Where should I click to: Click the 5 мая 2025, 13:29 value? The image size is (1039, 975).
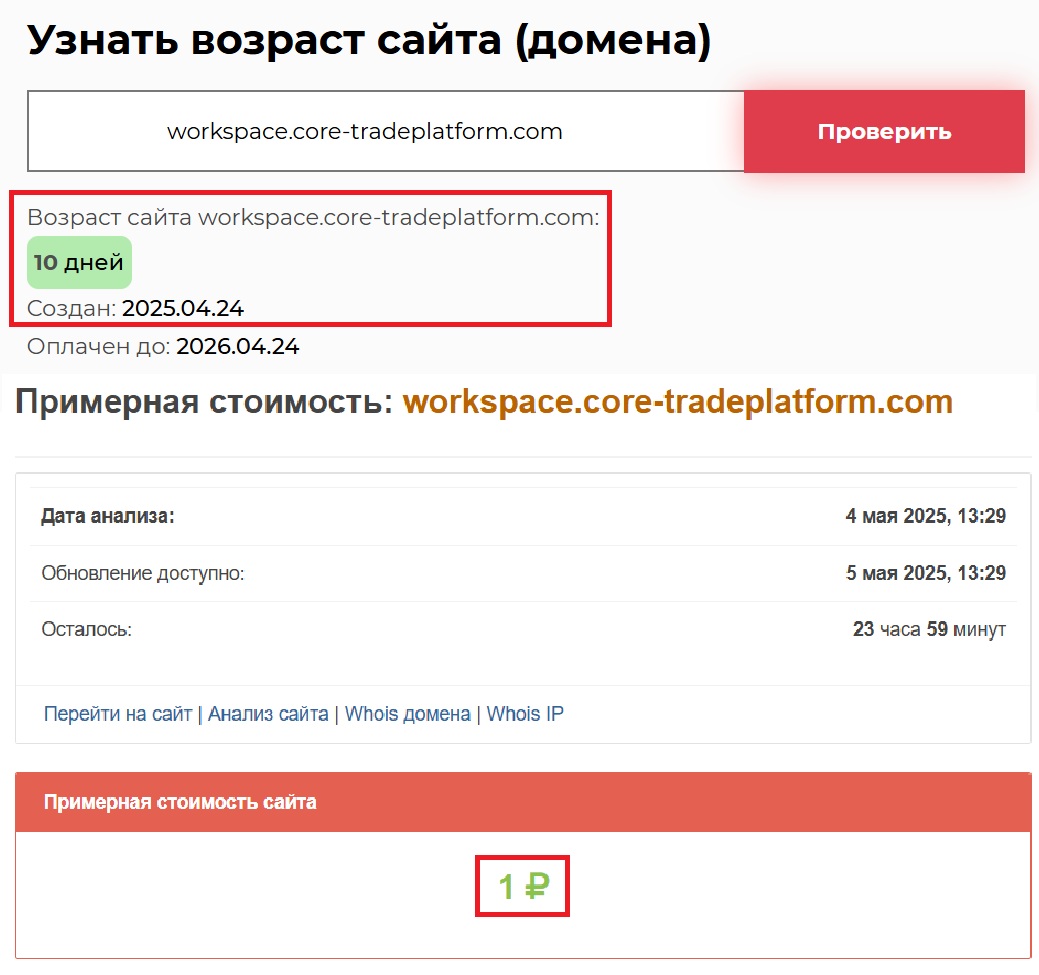925,573
